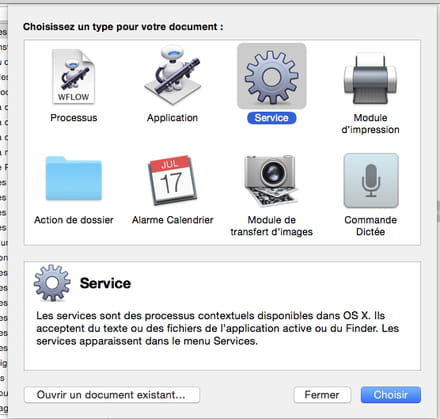The height and width of the screenshot is (419, 440).
Task: Click the Alarme Calendrier label
Action: coord(172,220)
